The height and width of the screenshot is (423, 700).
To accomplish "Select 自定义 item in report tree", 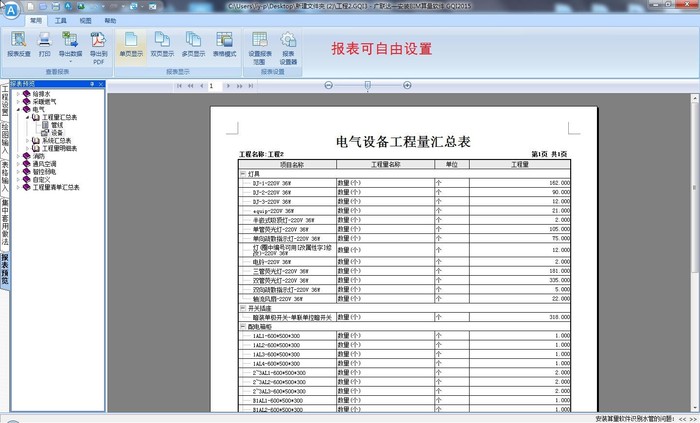I will (x=42, y=179).
